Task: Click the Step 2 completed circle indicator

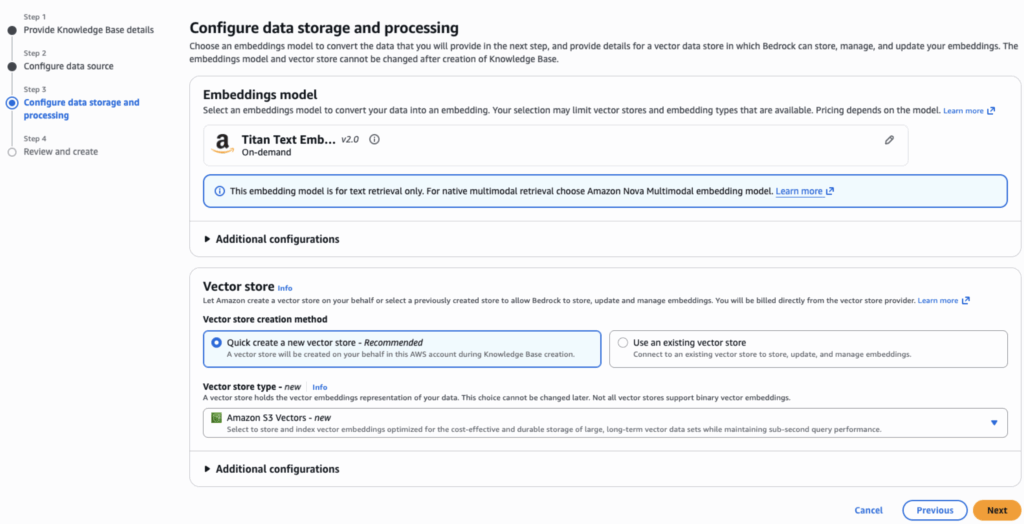Action: click(12, 66)
